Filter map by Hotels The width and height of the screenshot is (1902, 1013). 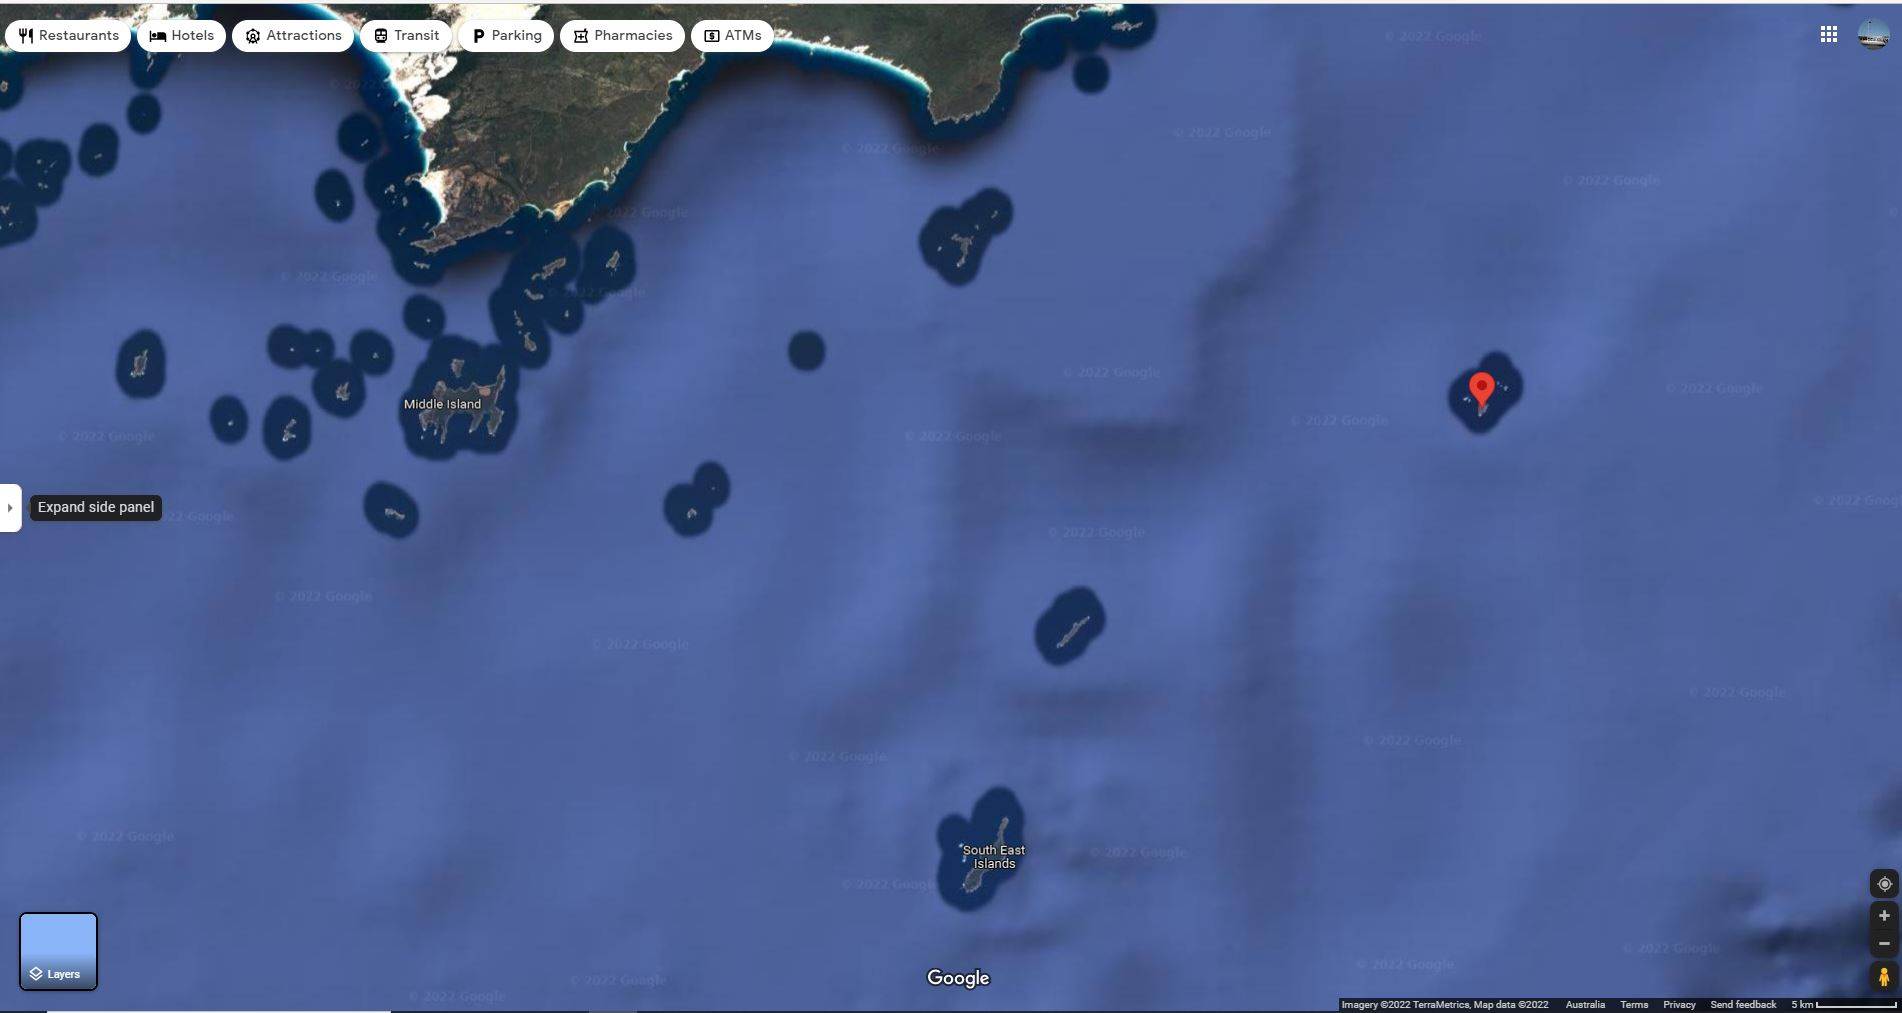pyautogui.click(x=182, y=36)
